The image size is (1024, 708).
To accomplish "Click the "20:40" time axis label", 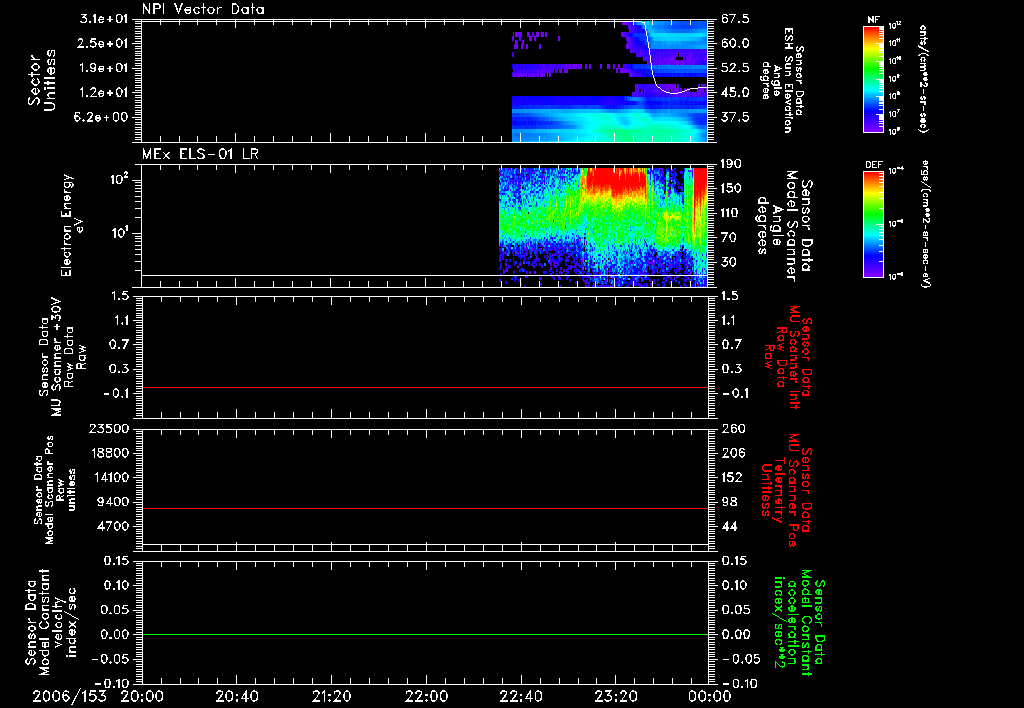I will pyautogui.click(x=237, y=696).
